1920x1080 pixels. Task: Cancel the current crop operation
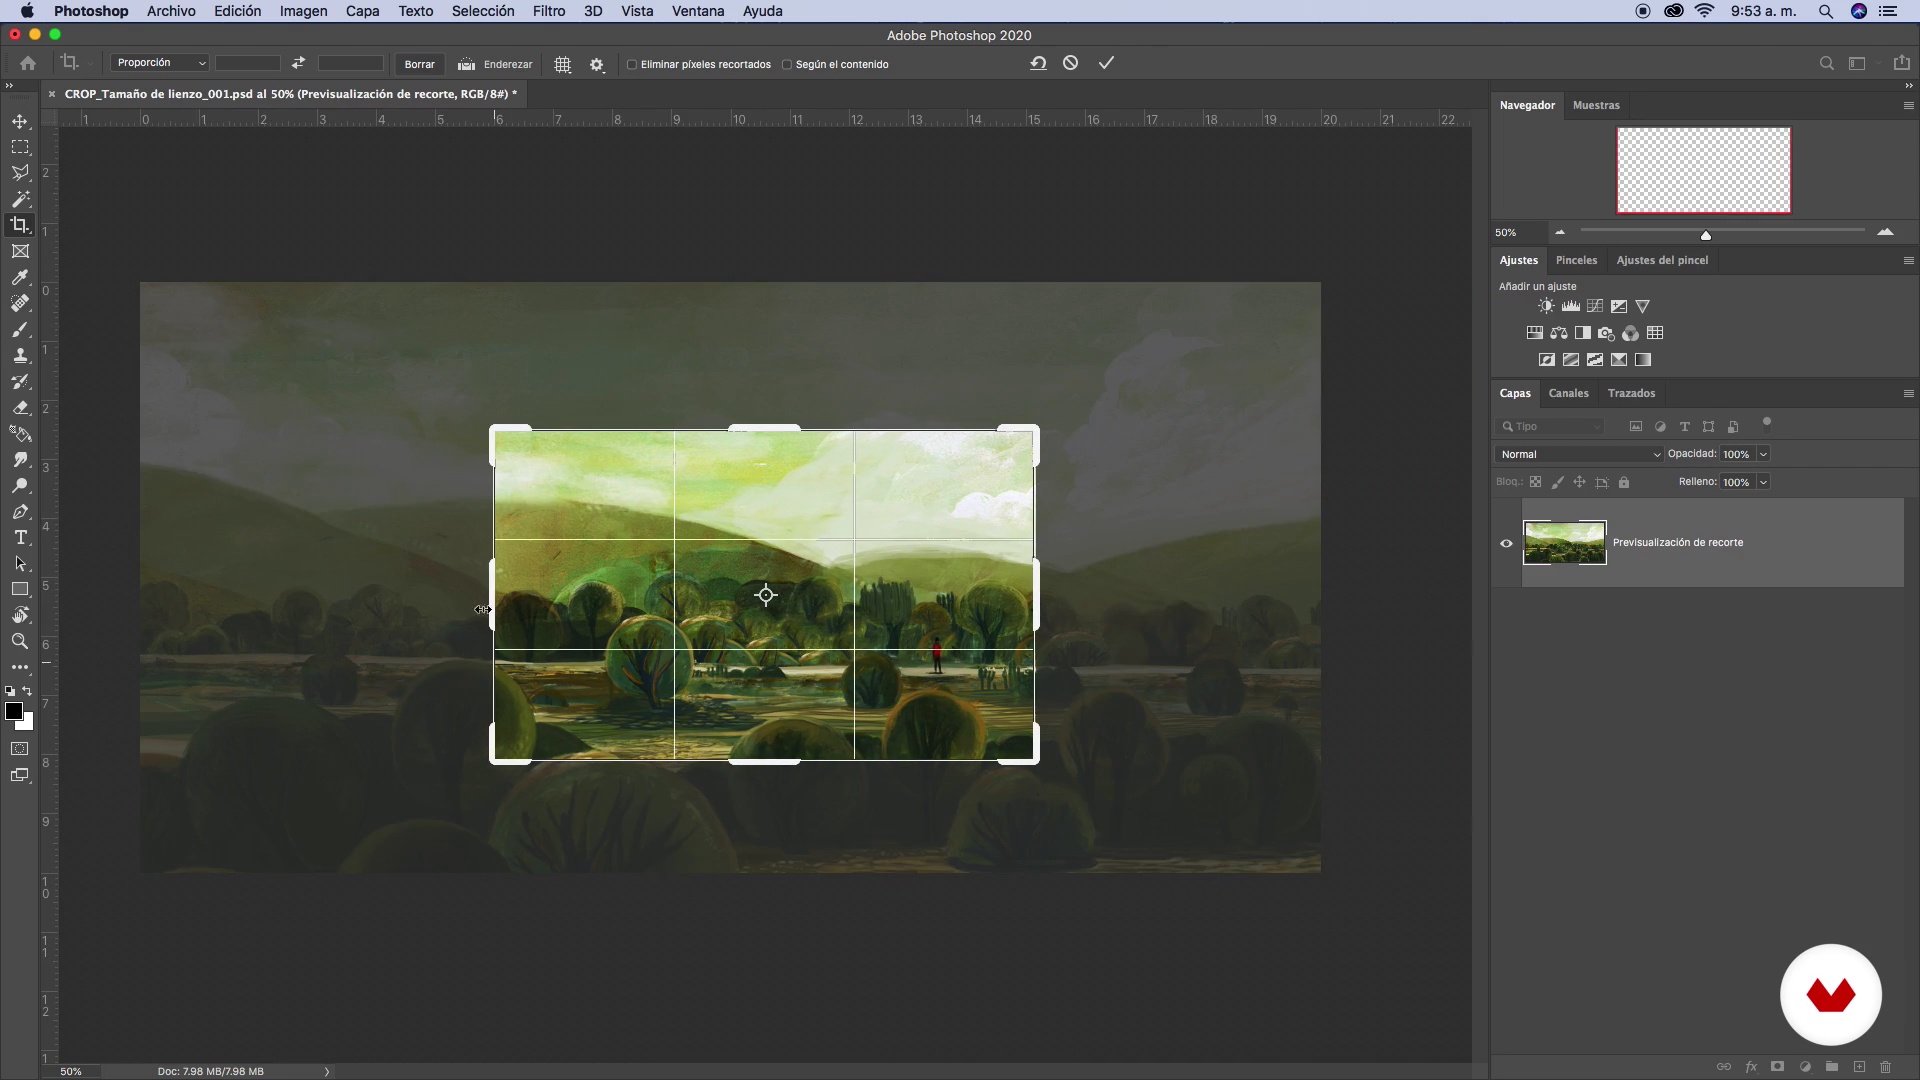(x=1071, y=63)
